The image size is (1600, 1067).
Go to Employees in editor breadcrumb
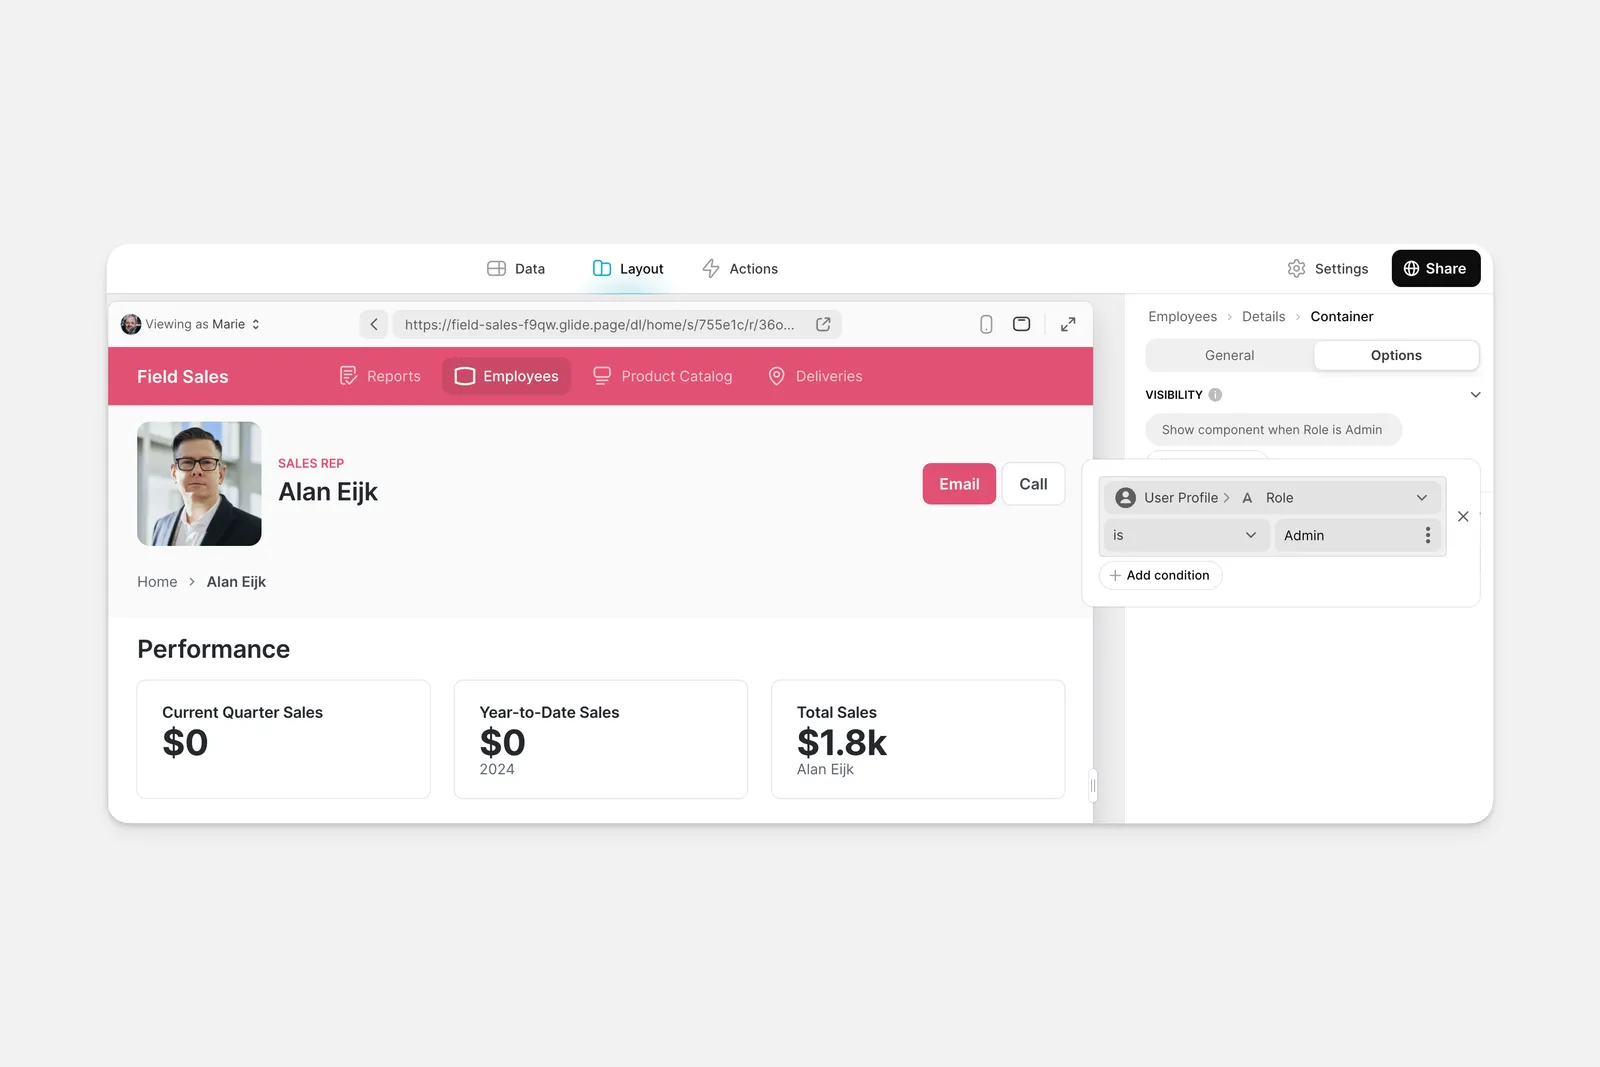point(1182,316)
